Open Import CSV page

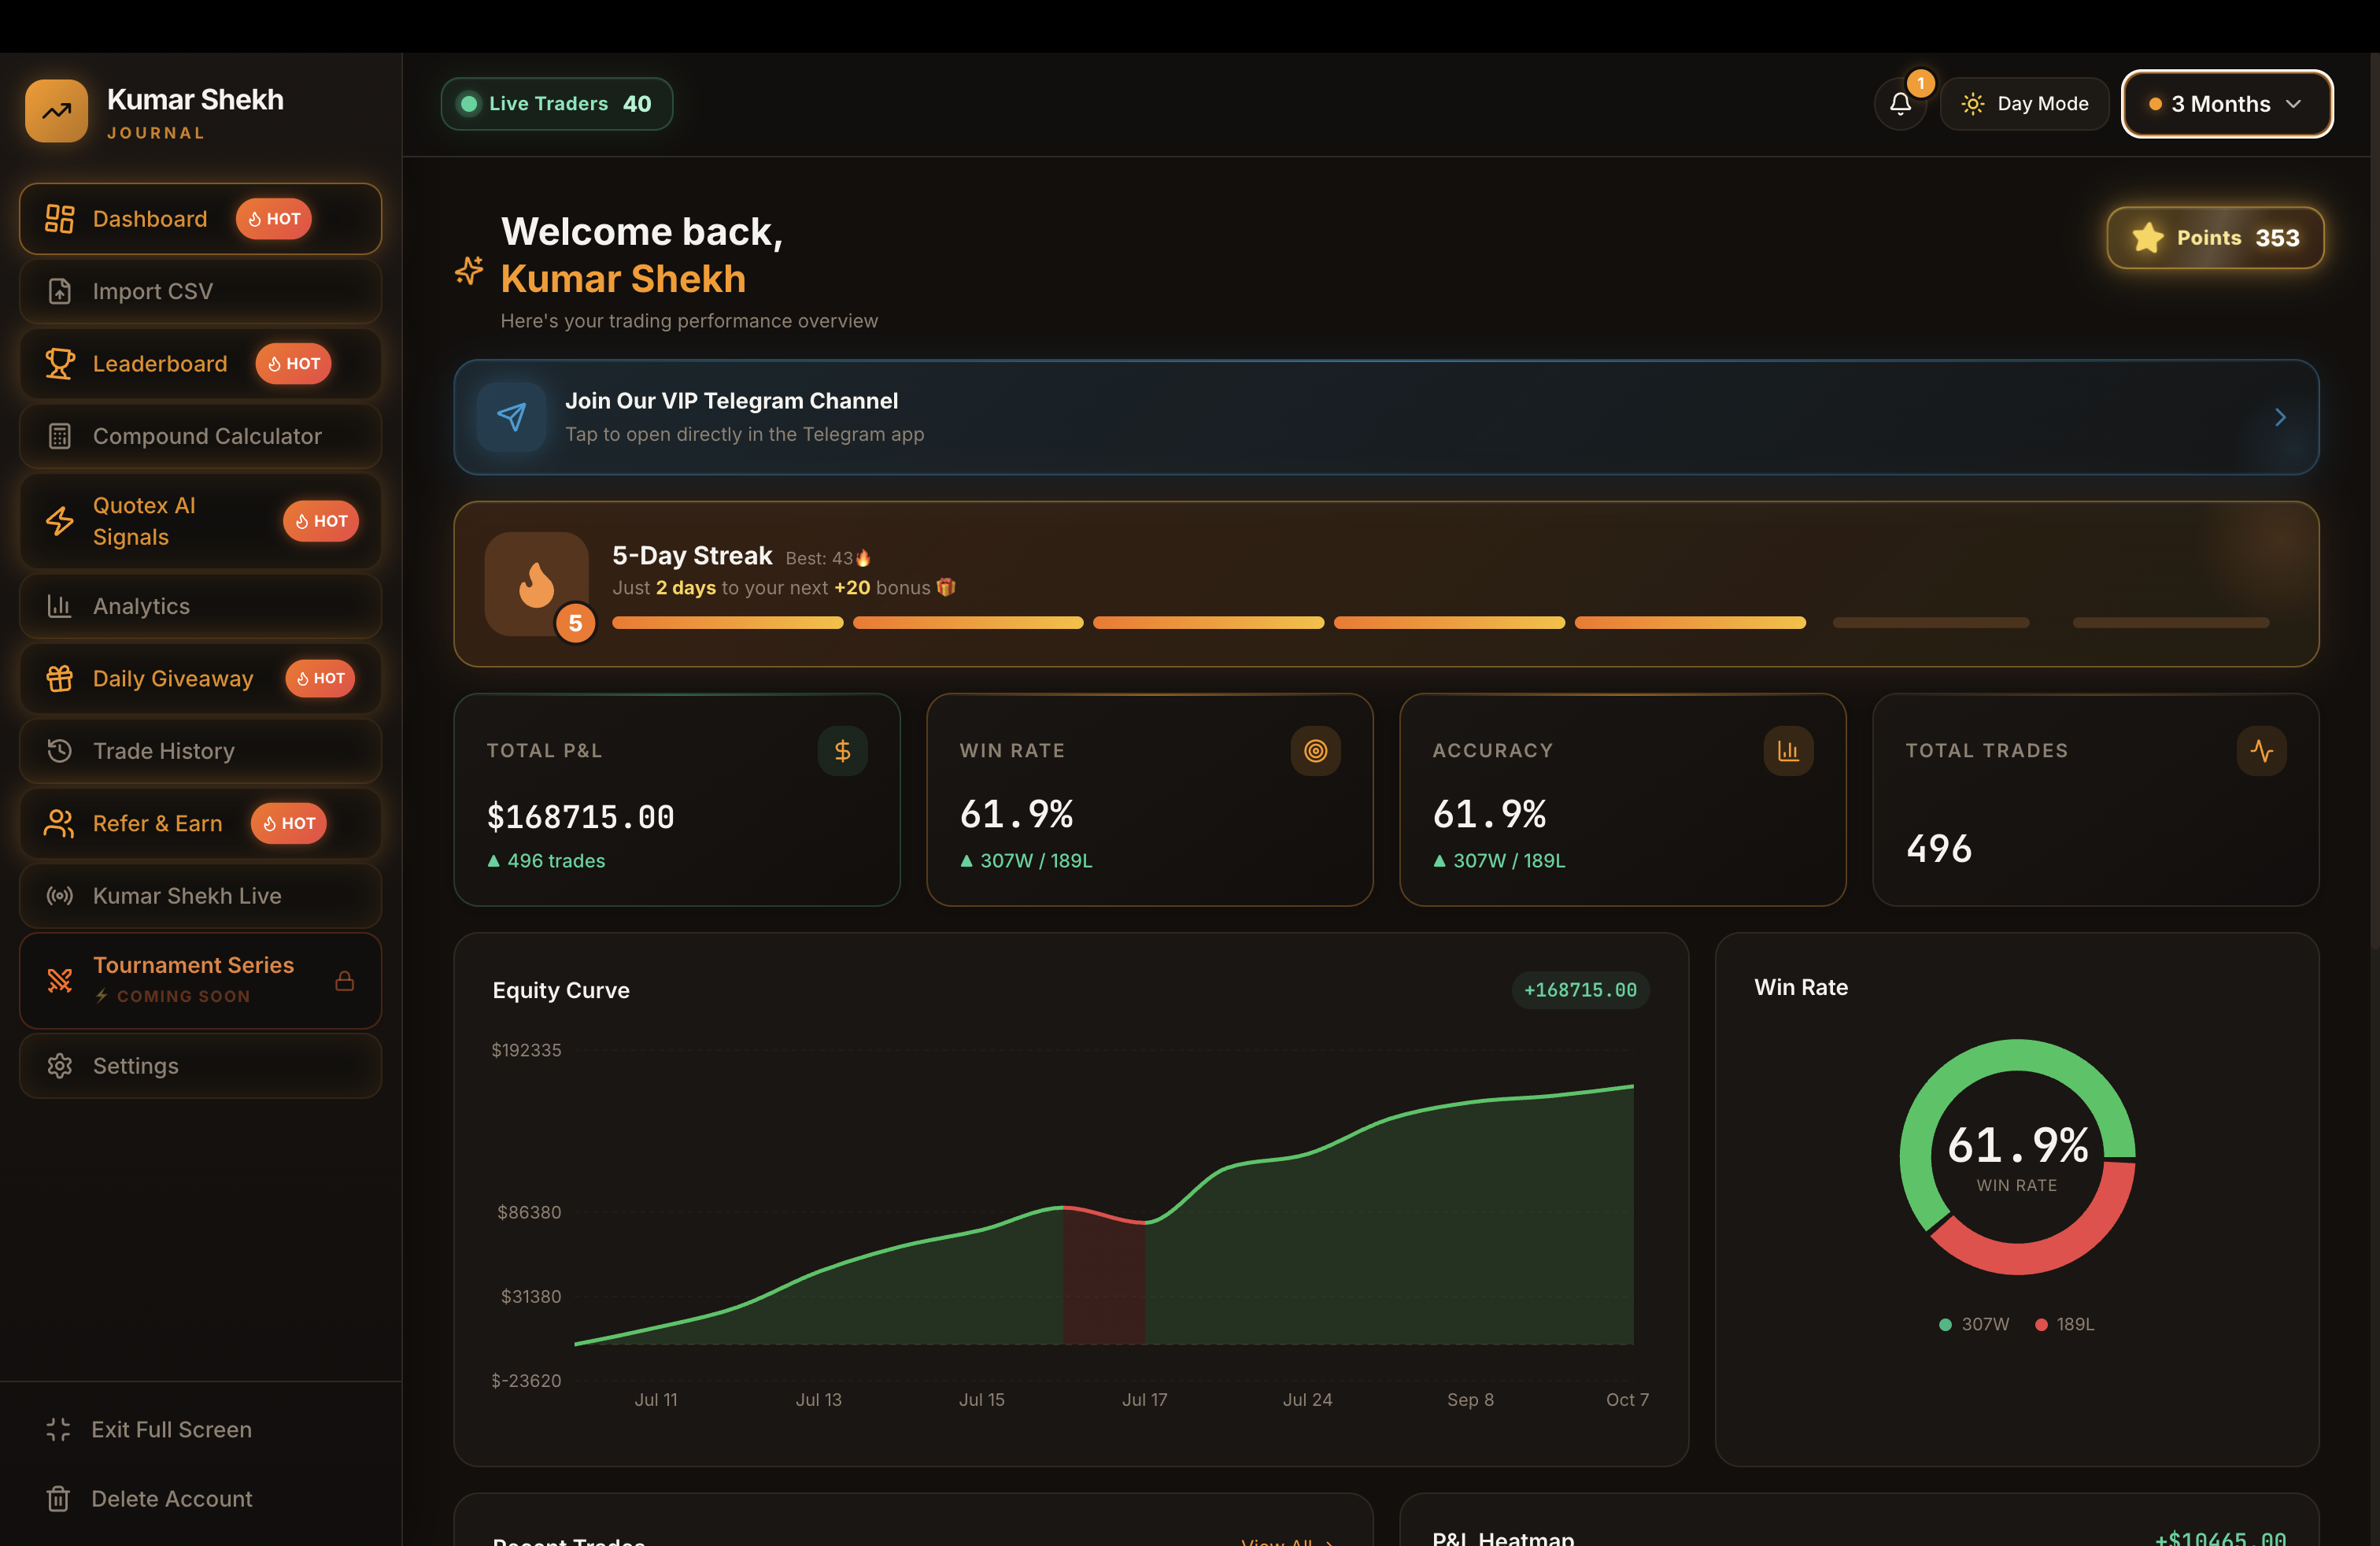click(x=200, y=291)
